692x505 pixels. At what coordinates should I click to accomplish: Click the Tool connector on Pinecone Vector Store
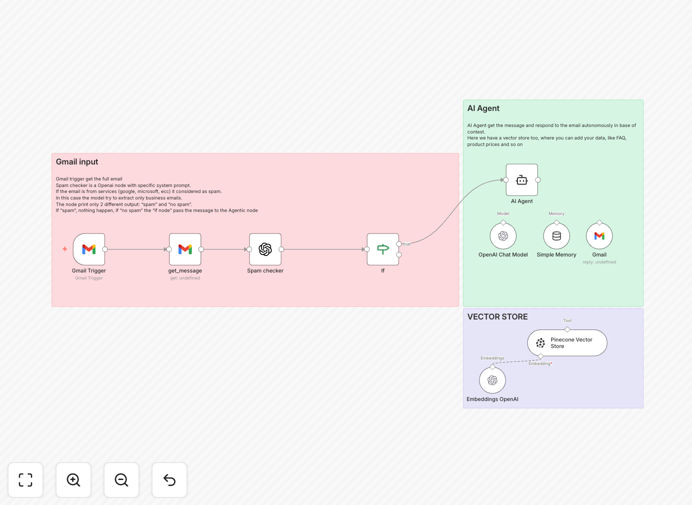pyautogui.click(x=567, y=329)
